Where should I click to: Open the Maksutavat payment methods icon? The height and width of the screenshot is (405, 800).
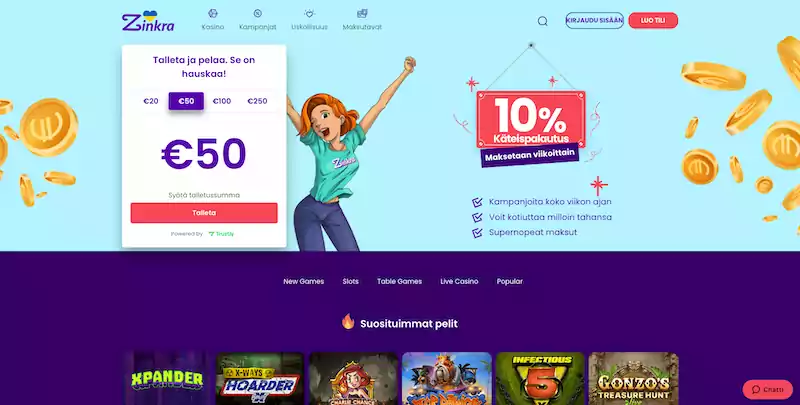pyautogui.click(x=362, y=13)
